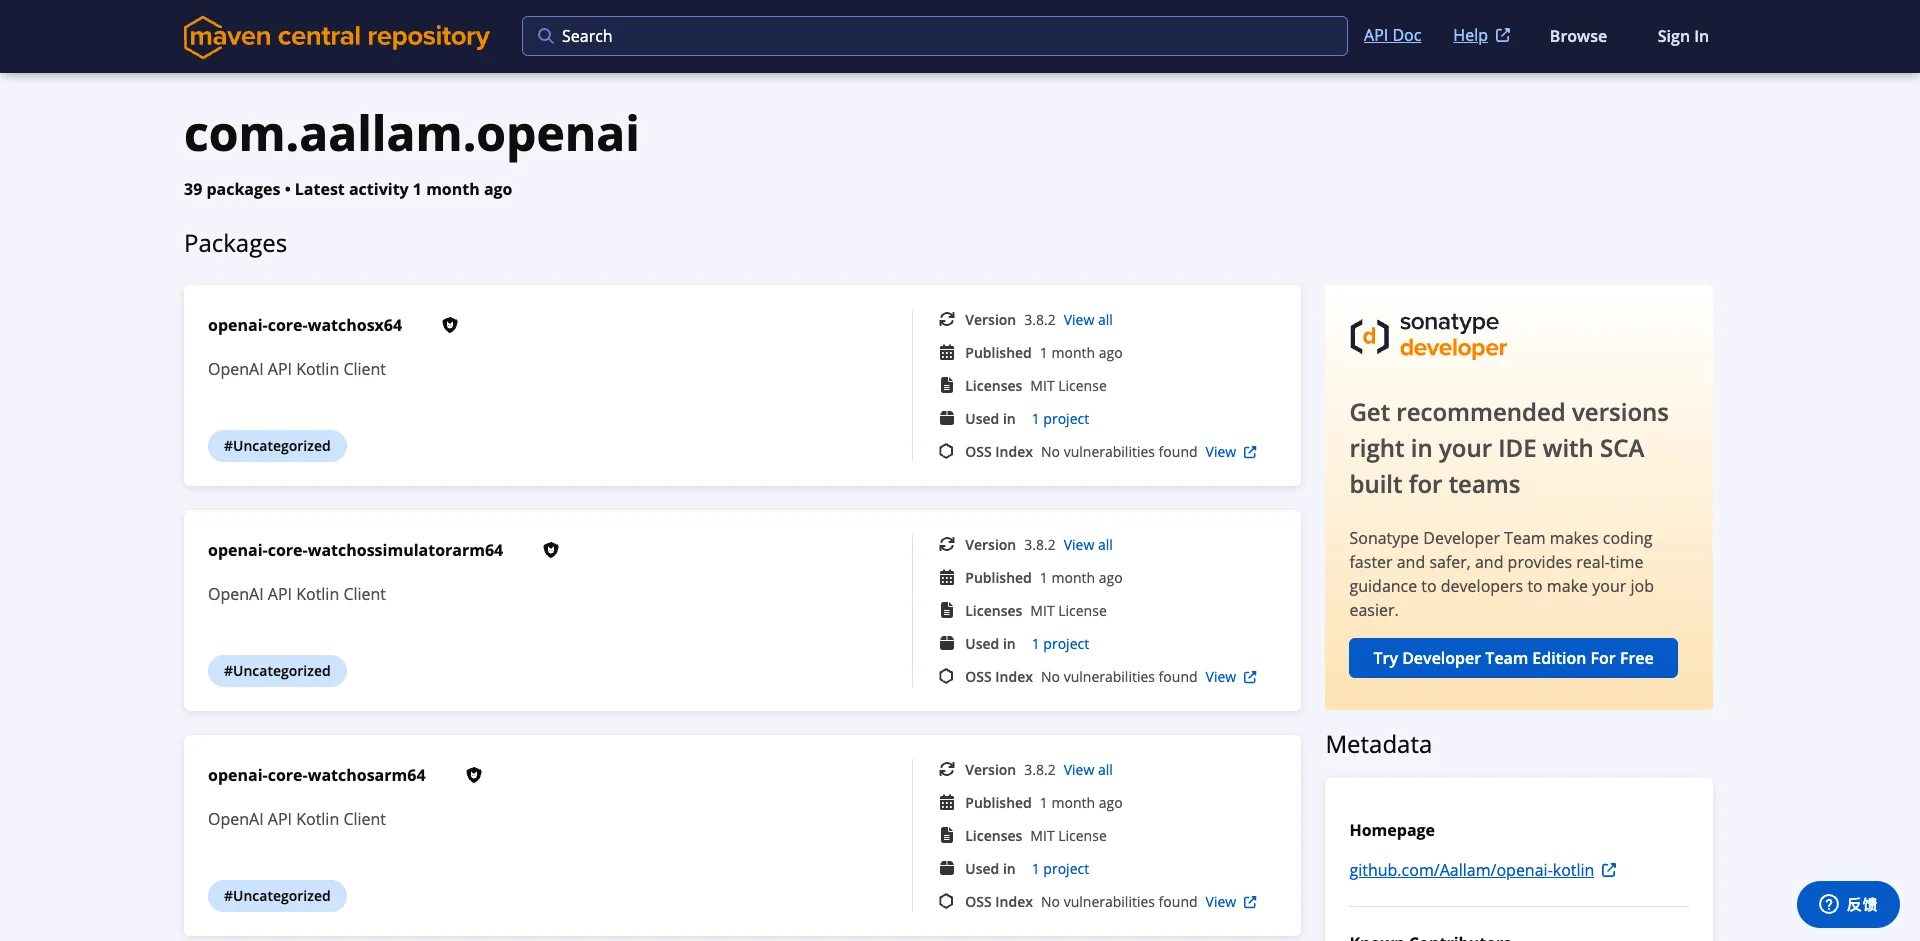The image size is (1920, 941).
Task: View OSS Index report for openai-core-watchossimulatorarm64
Action: [x=1220, y=677]
